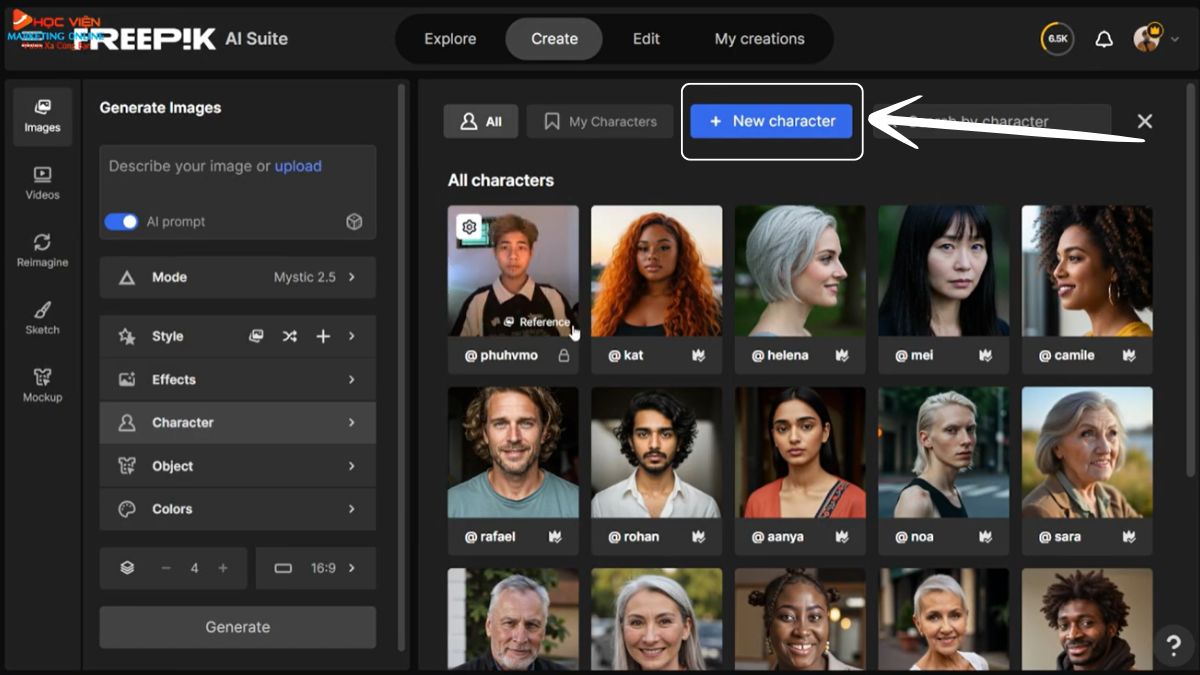Increase the image count with plus
1200x675 pixels.
[x=223, y=568]
